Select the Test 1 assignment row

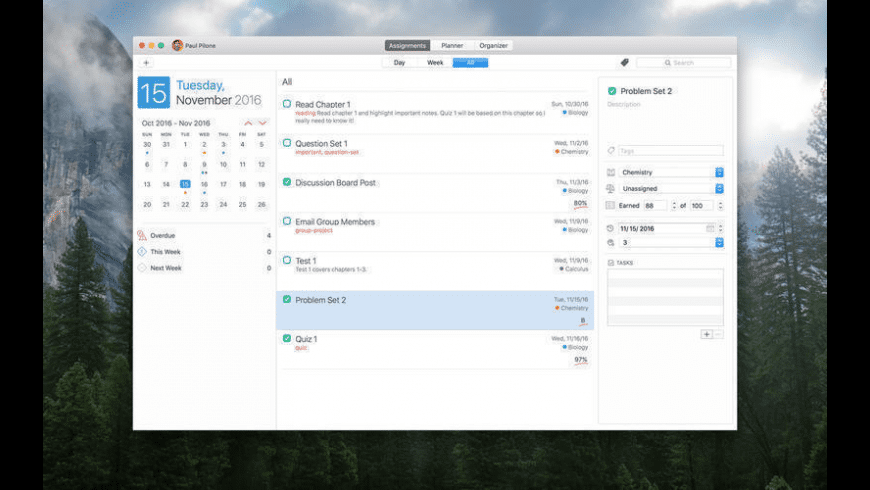click(435, 271)
